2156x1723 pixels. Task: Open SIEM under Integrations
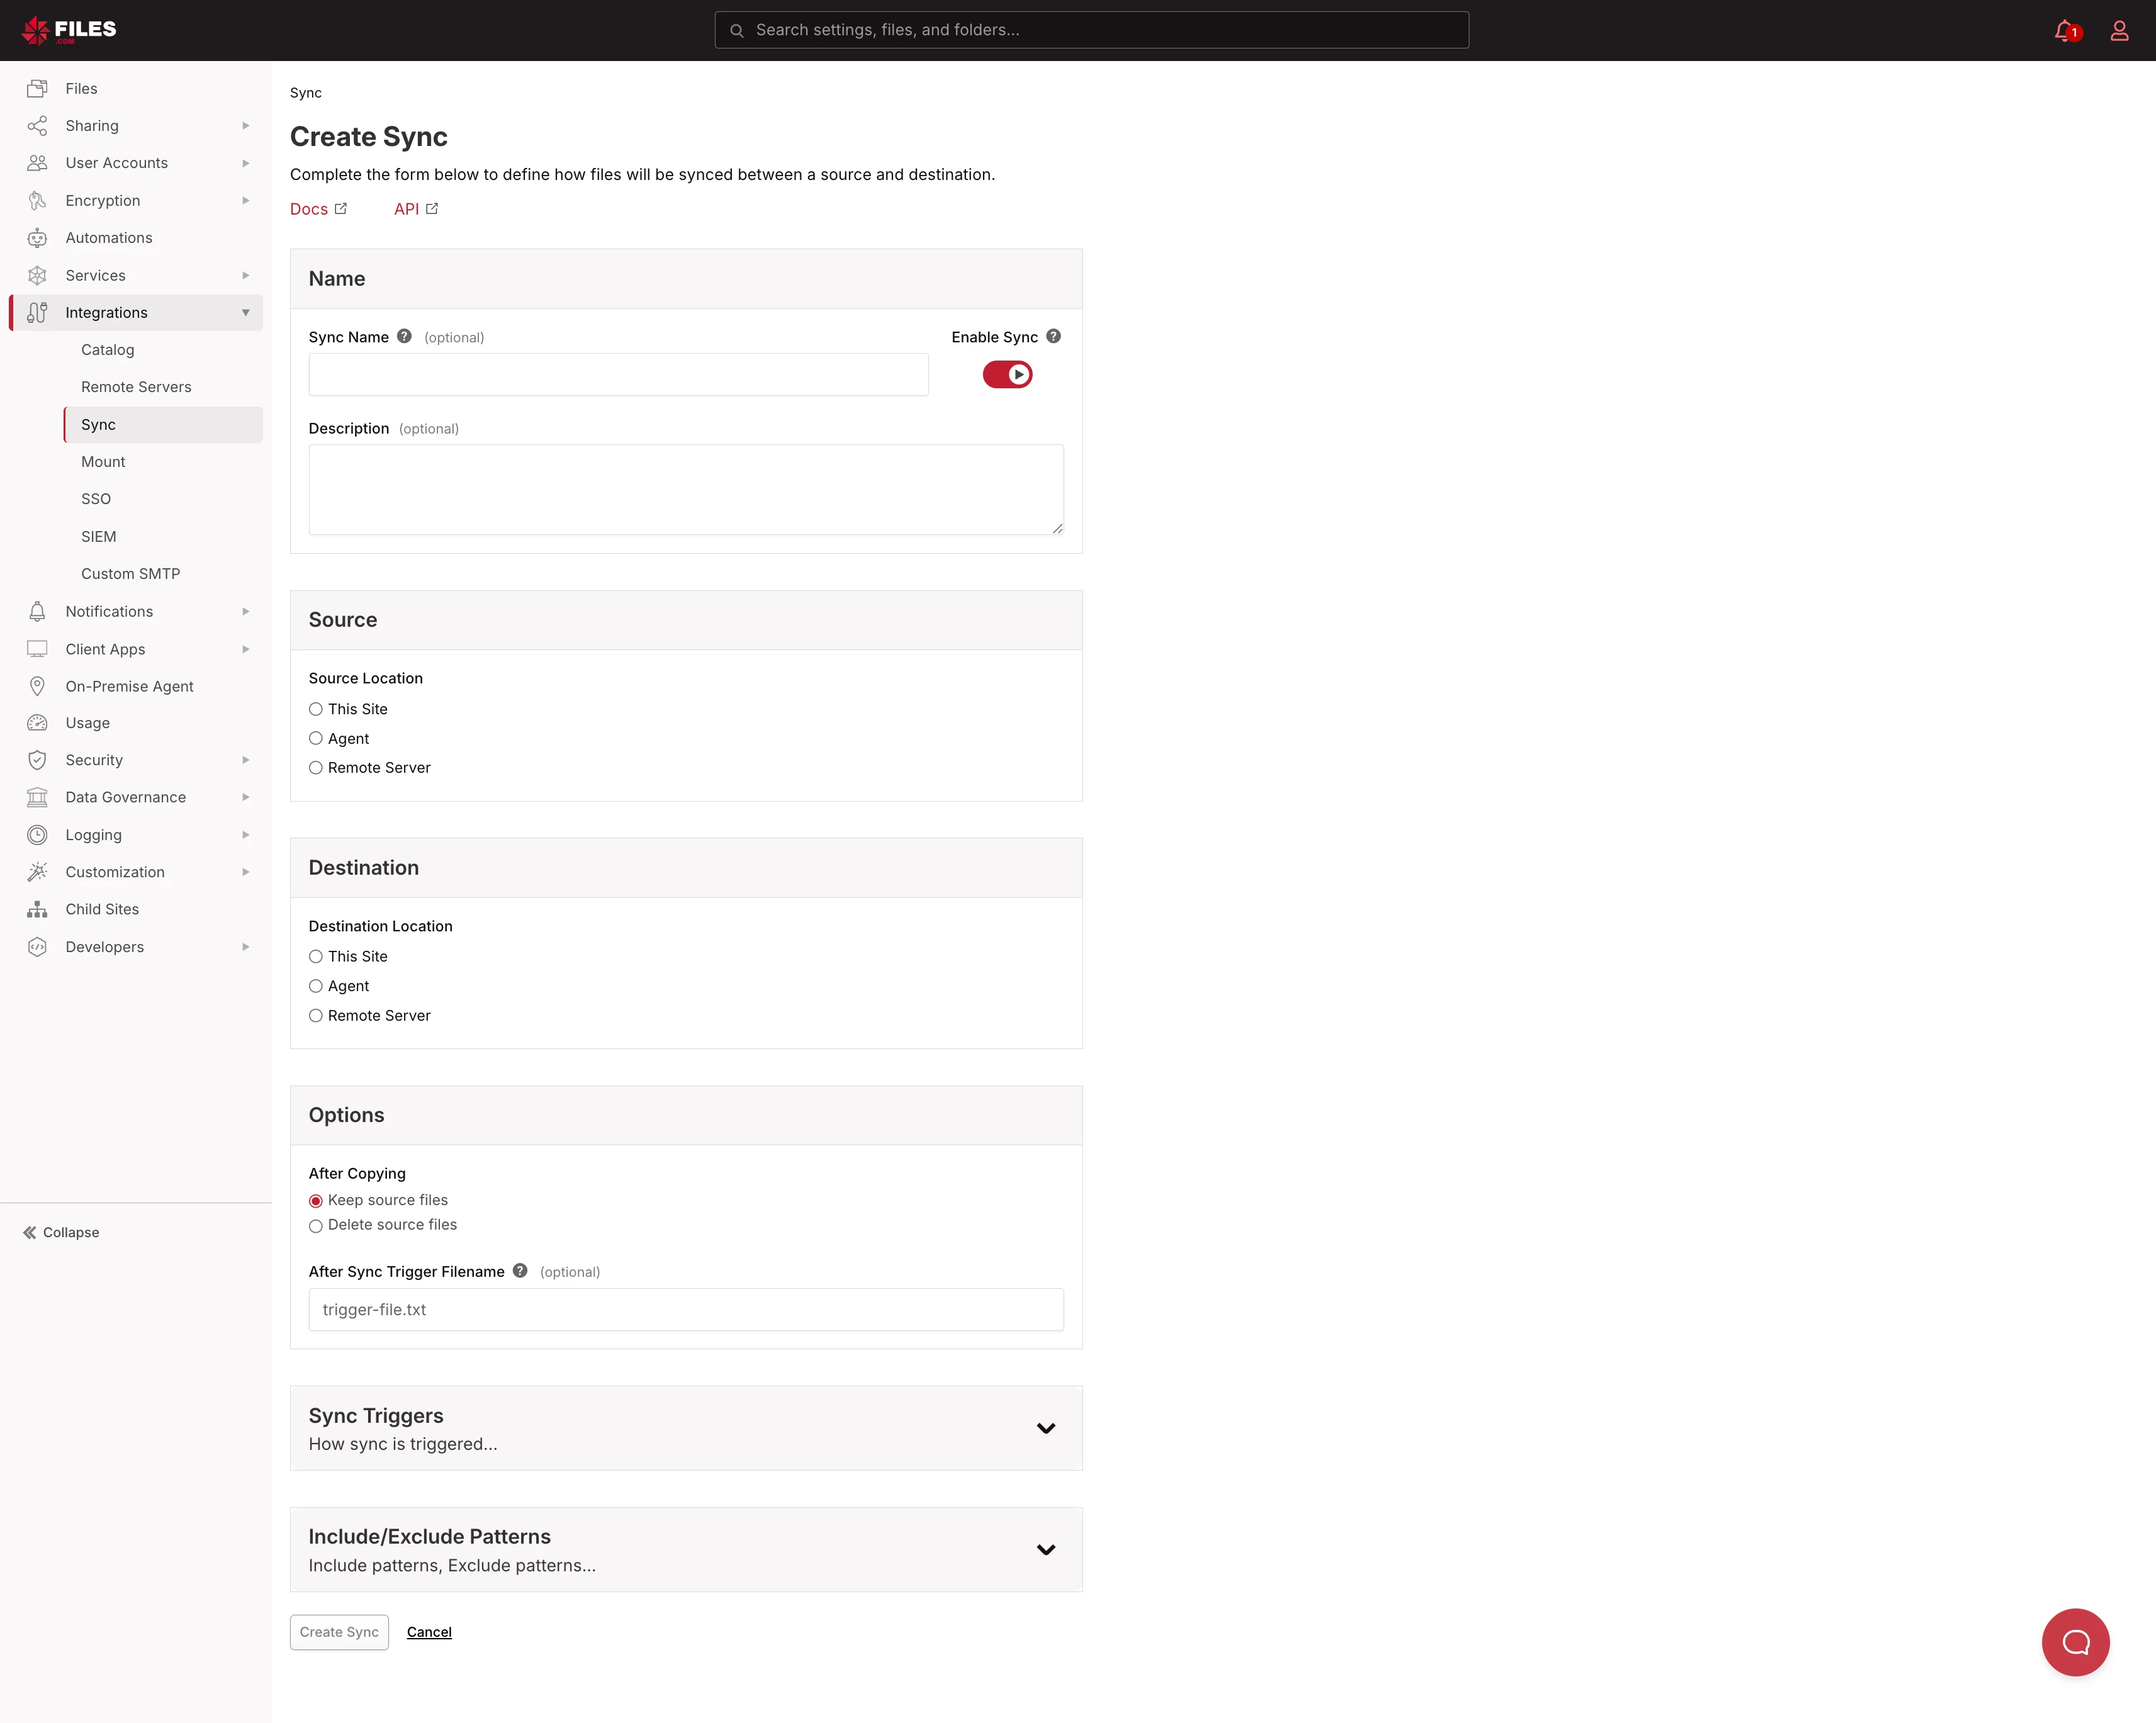[98, 536]
